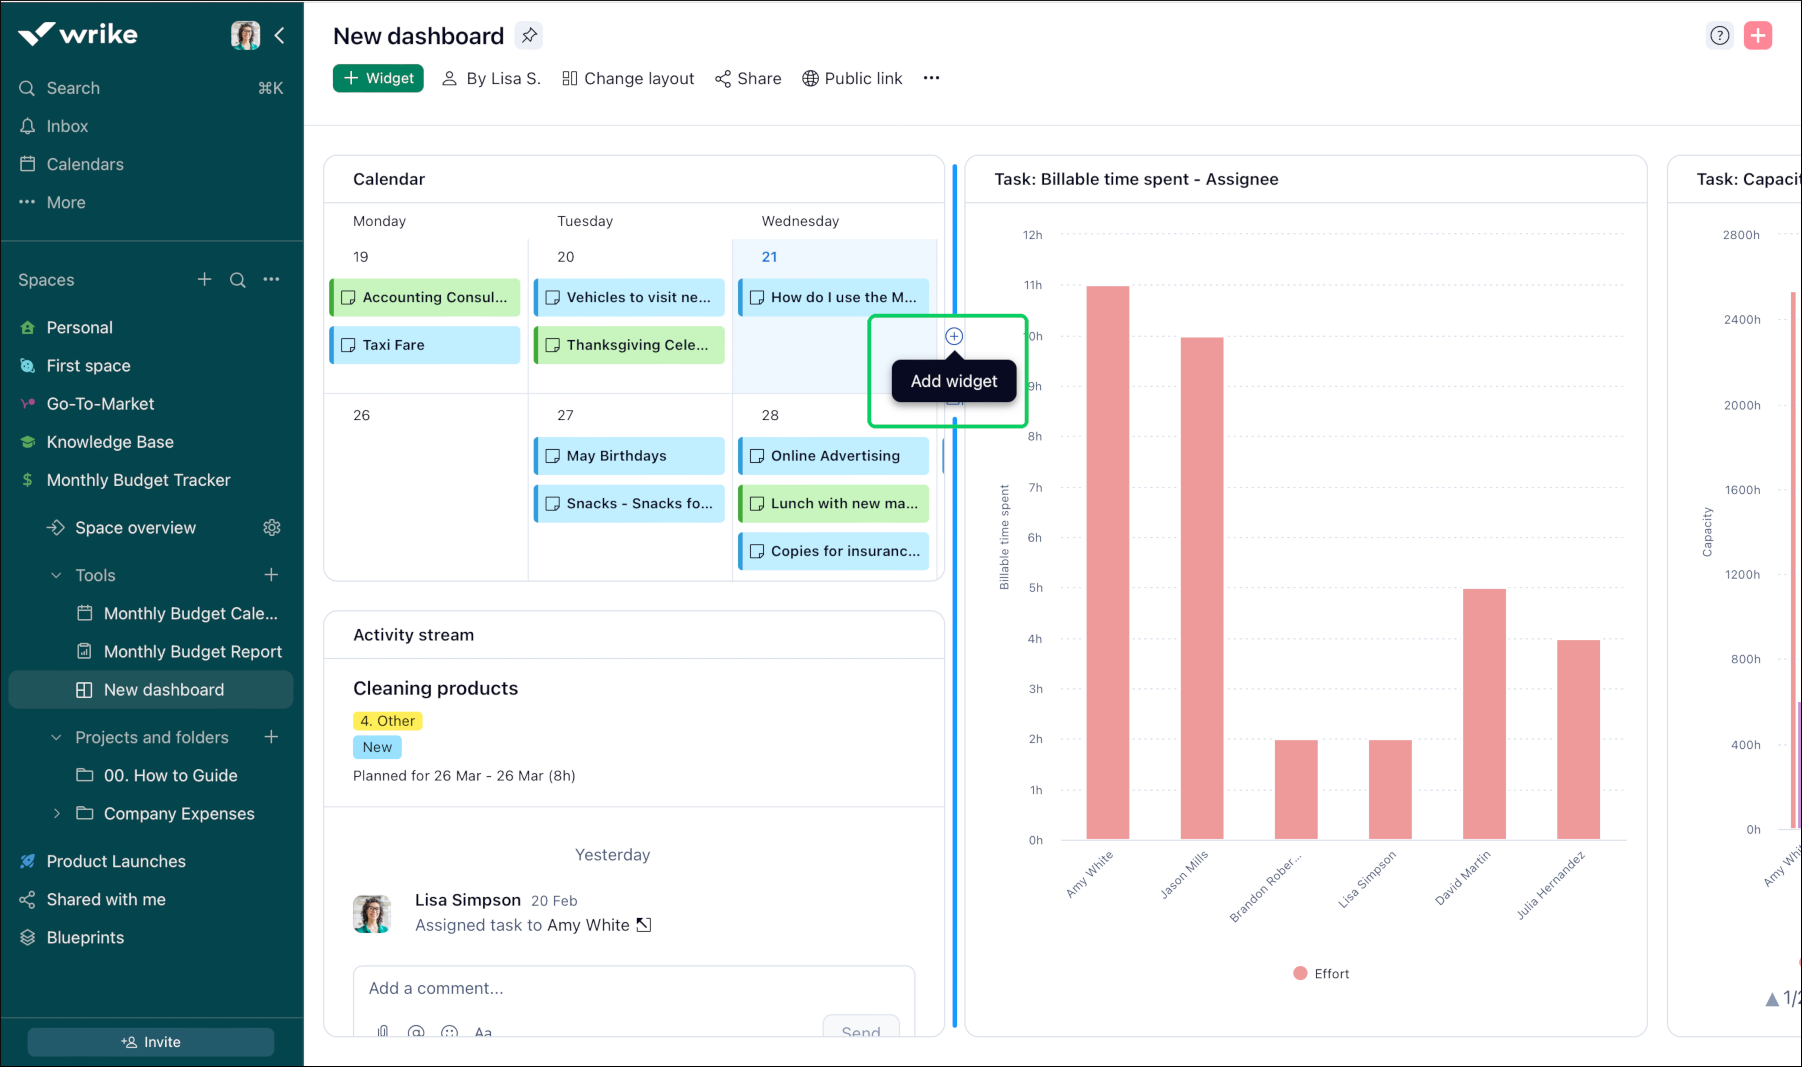Open Inbox from sidebar
Screen dimensions: 1802x1067
click(67, 126)
